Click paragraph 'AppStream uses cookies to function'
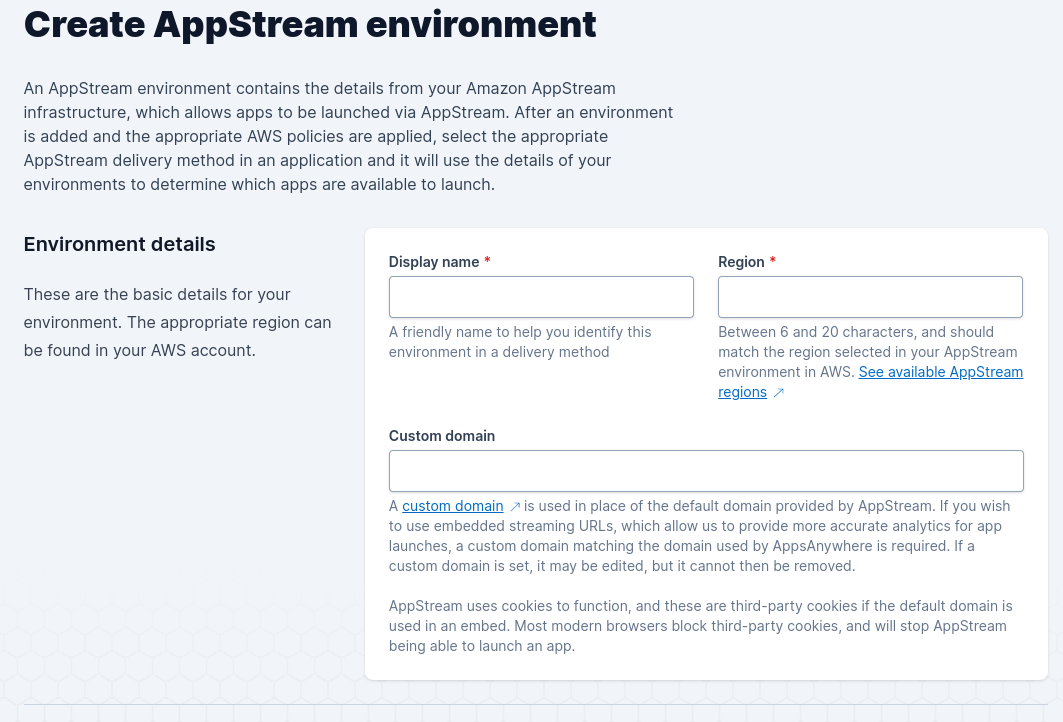This screenshot has width=1063, height=722. point(701,626)
